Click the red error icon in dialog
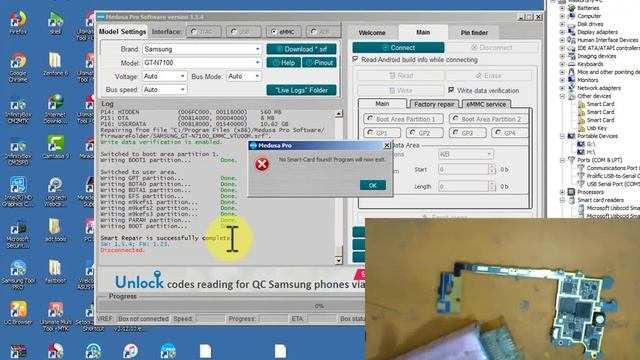Screen dimensions: 640x360 point(262,164)
